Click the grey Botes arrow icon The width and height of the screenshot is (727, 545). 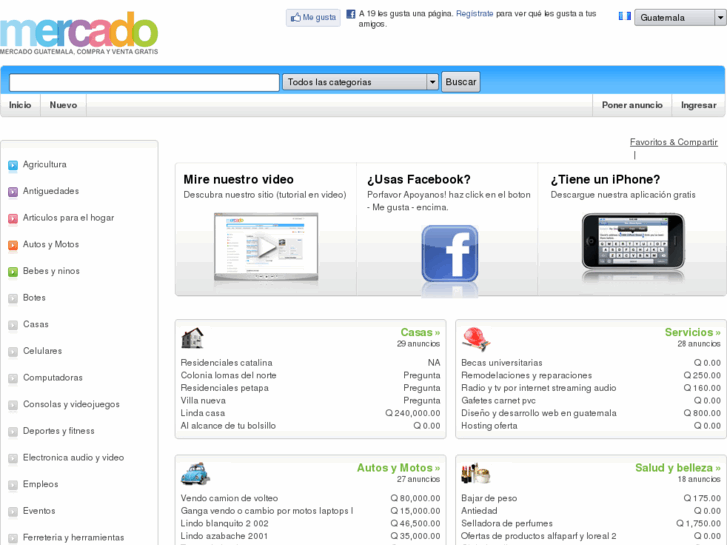tap(13, 298)
